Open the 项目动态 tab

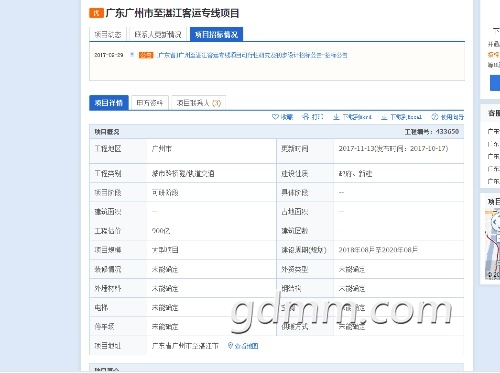coord(107,34)
